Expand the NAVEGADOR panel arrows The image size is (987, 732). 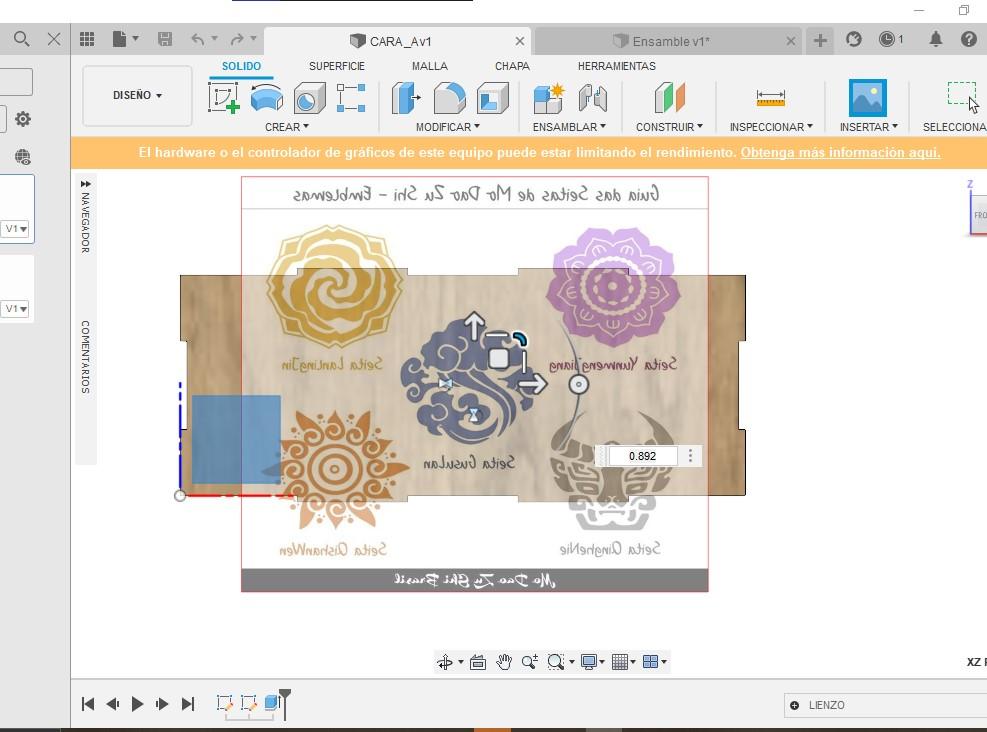86,184
